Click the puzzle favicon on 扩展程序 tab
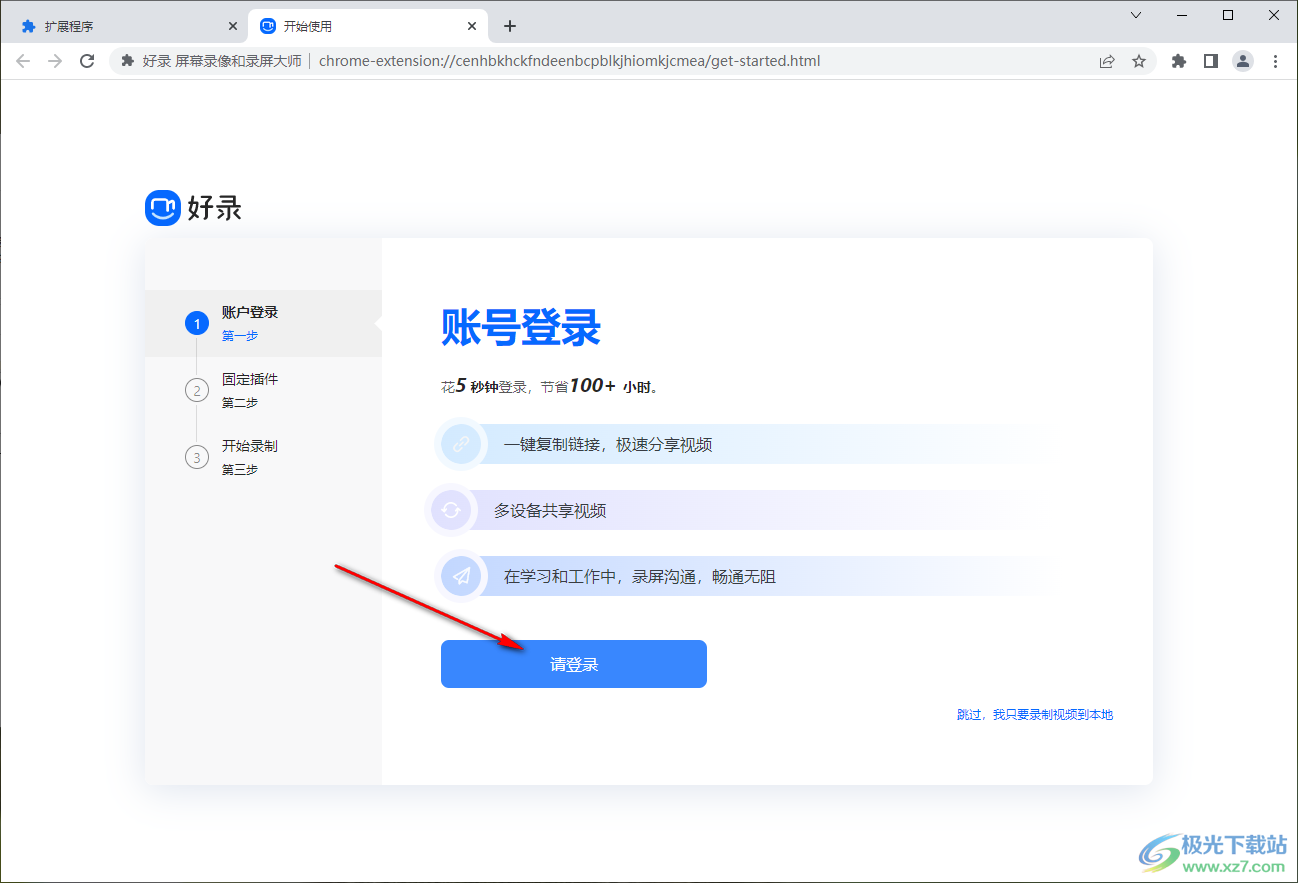The image size is (1298, 883). click(28, 26)
